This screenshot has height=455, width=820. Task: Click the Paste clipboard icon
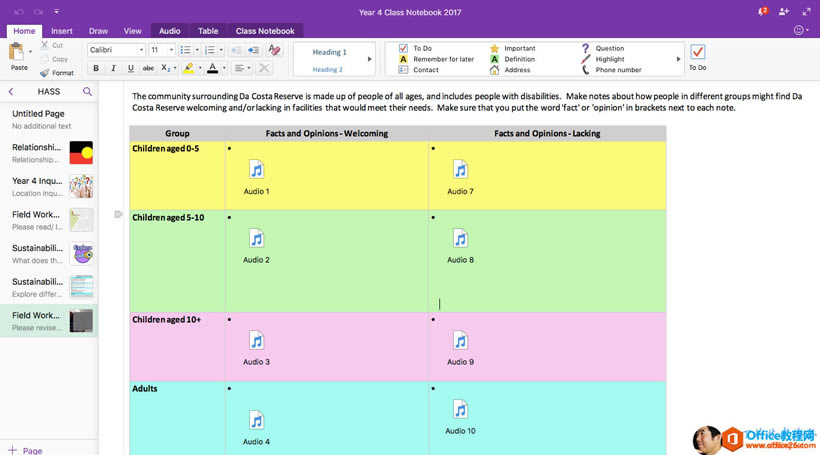coord(18,54)
